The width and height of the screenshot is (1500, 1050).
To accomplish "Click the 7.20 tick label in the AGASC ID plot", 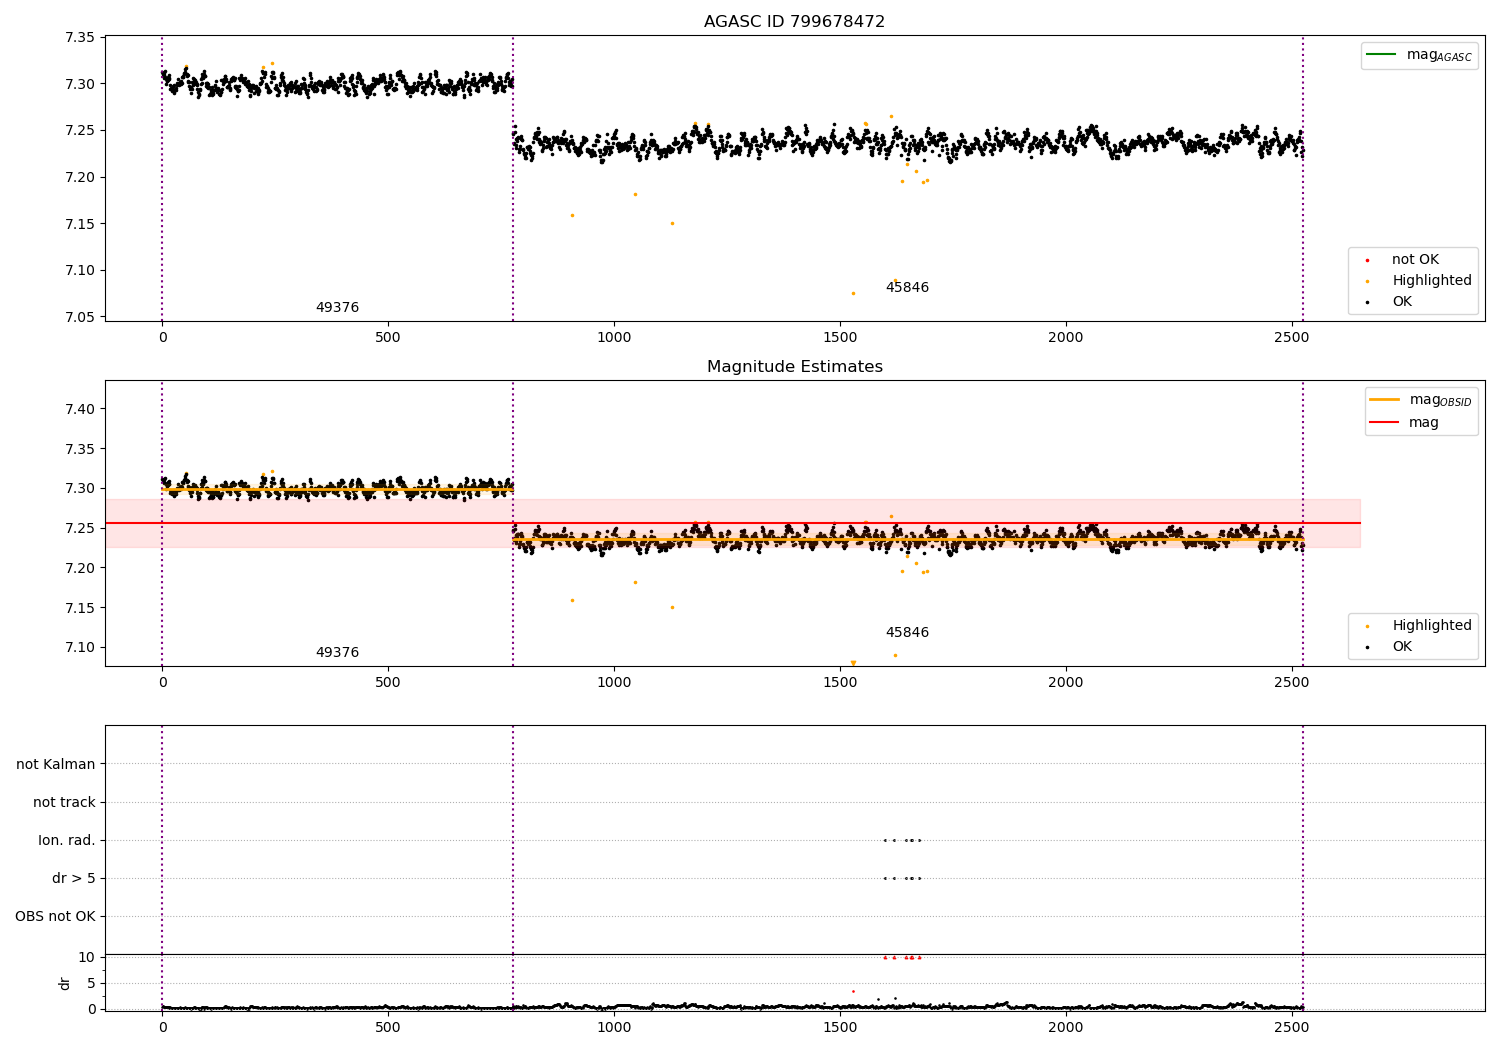I will pos(79,177).
